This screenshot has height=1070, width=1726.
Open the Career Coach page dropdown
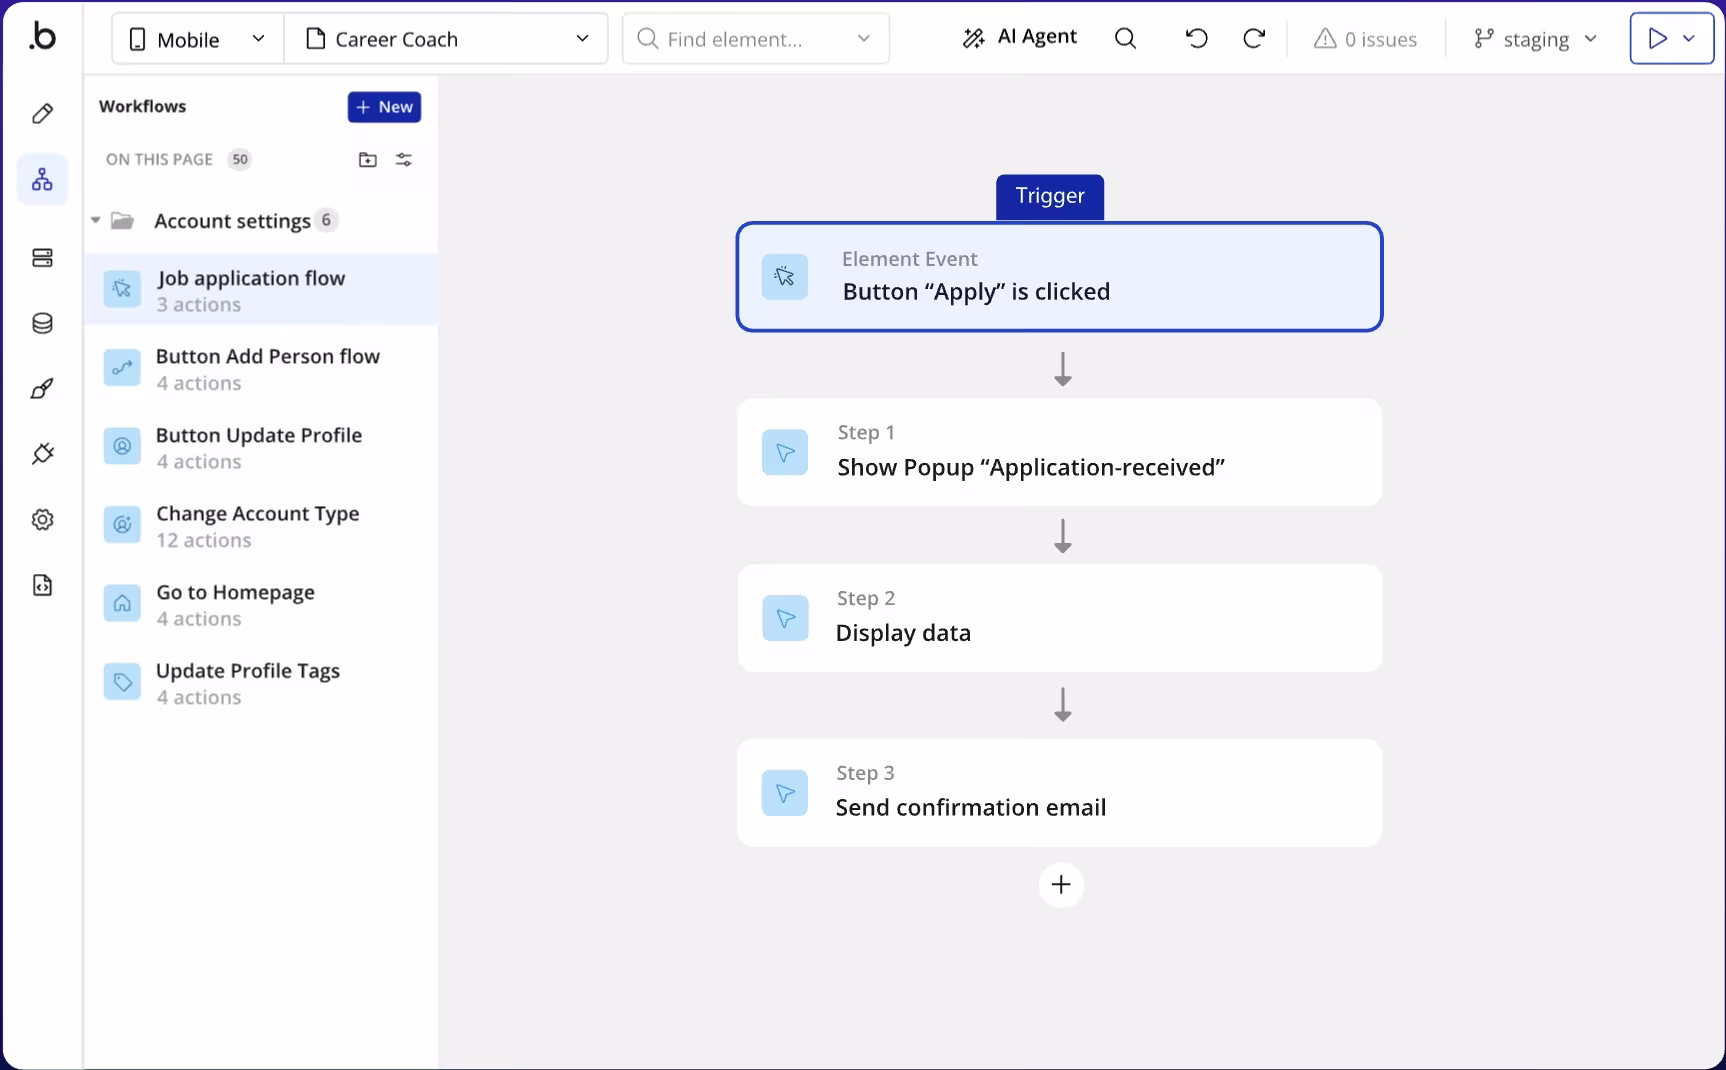(x=446, y=39)
